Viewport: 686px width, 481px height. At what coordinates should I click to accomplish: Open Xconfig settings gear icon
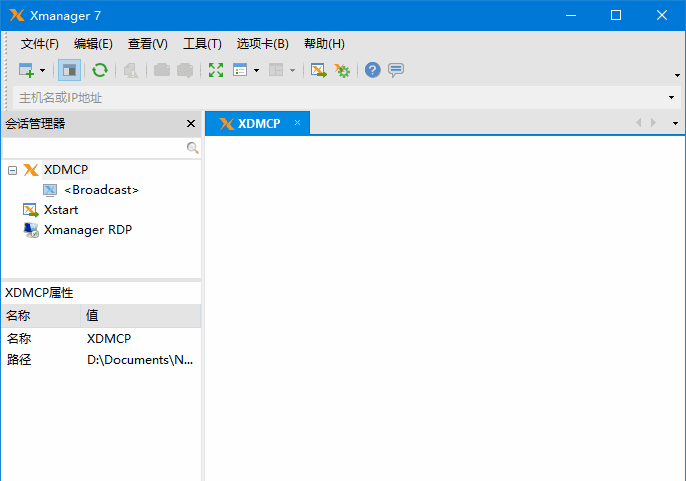click(x=342, y=70)
